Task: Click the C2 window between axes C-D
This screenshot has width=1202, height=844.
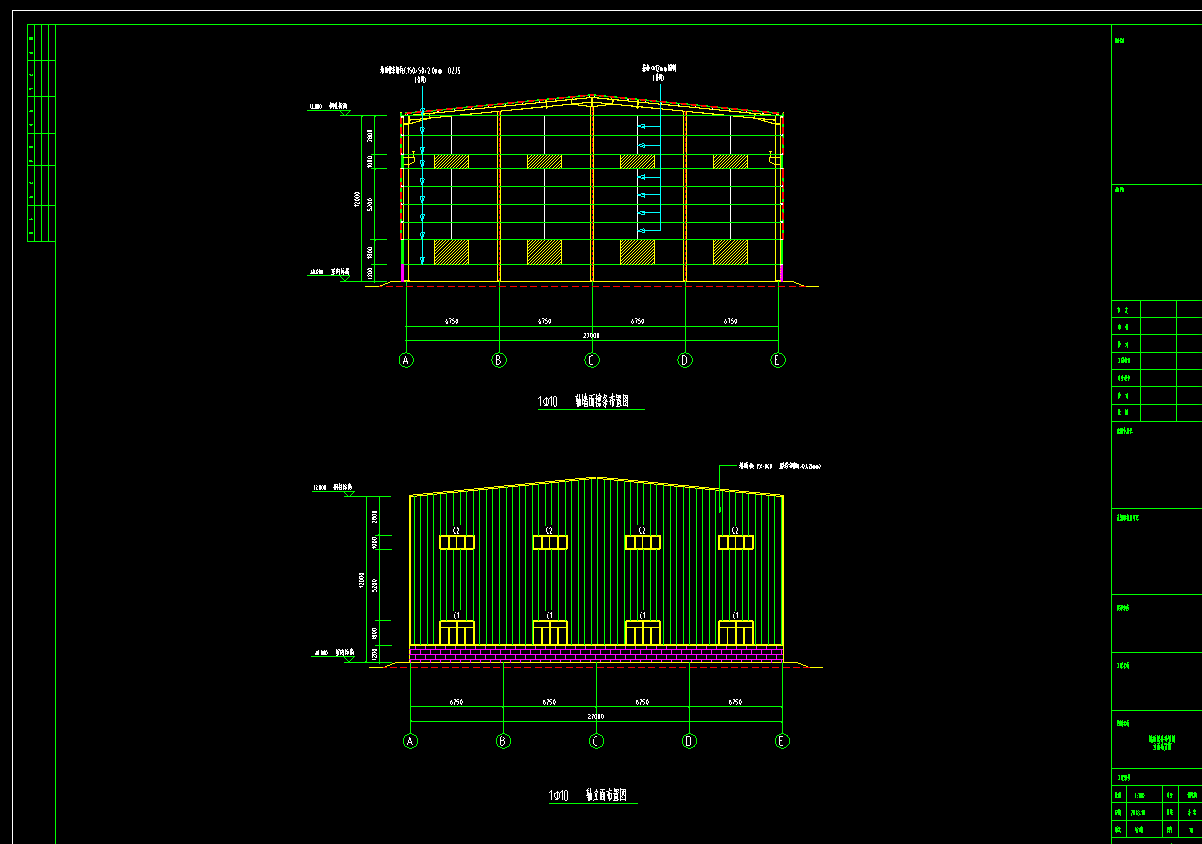Action: coord(643,542)
